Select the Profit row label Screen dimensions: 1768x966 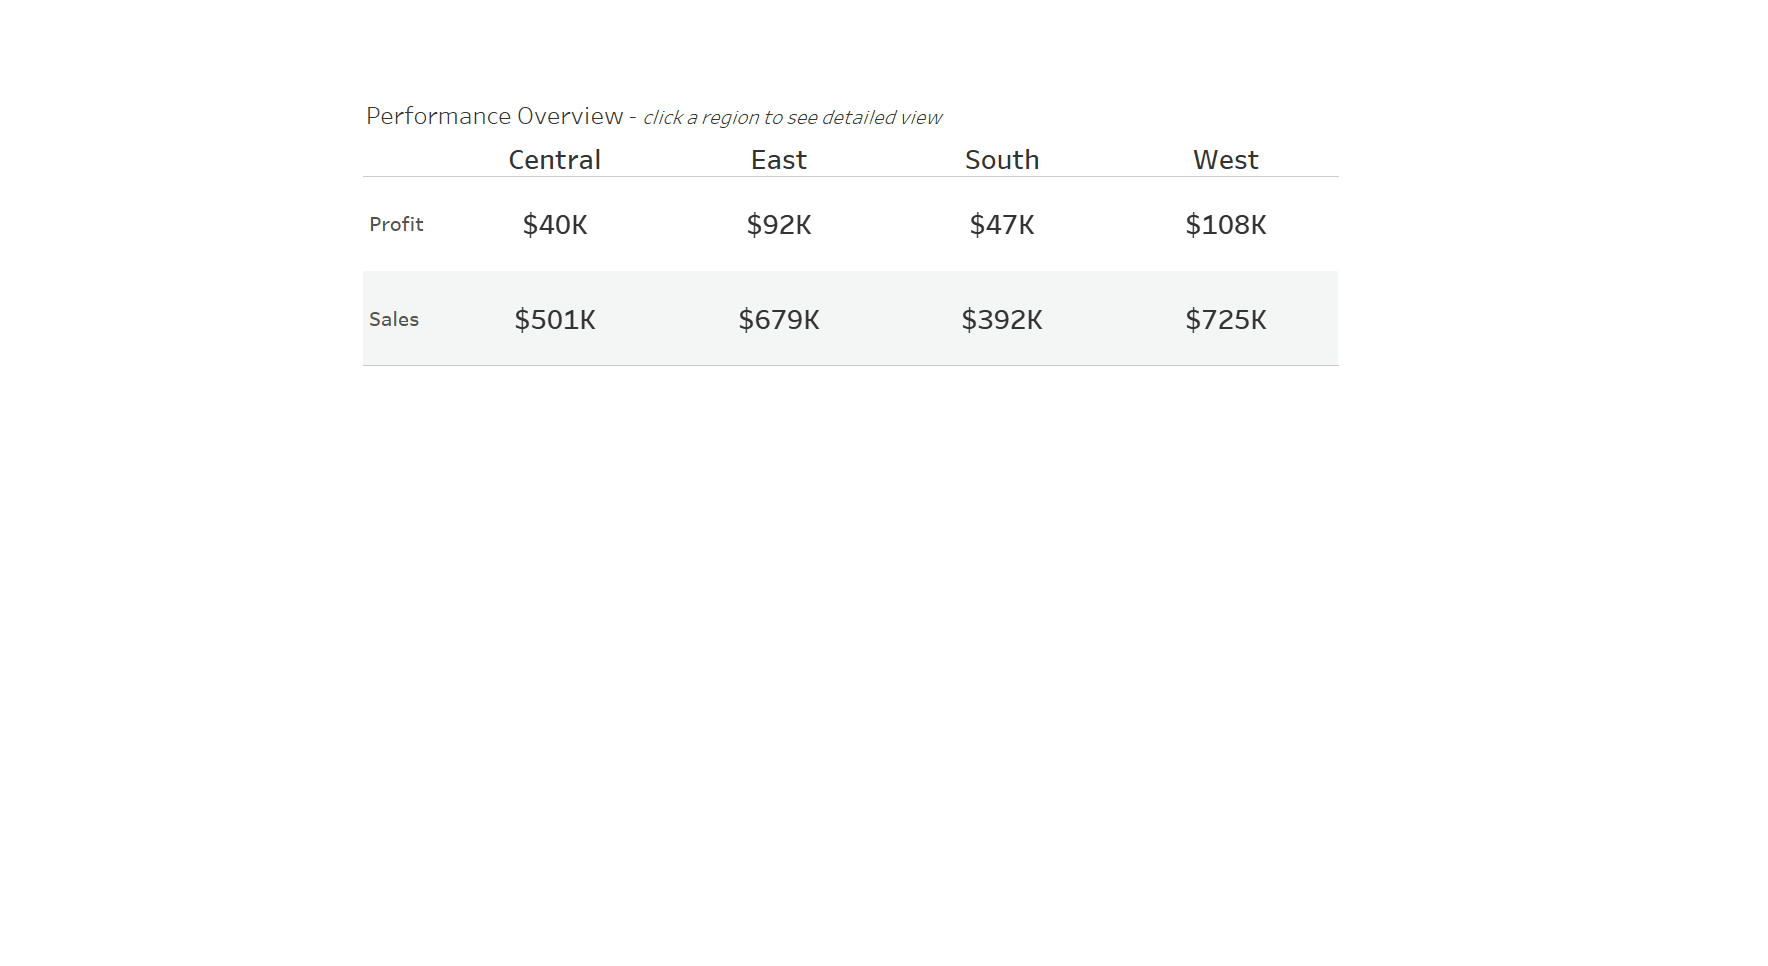396,224
